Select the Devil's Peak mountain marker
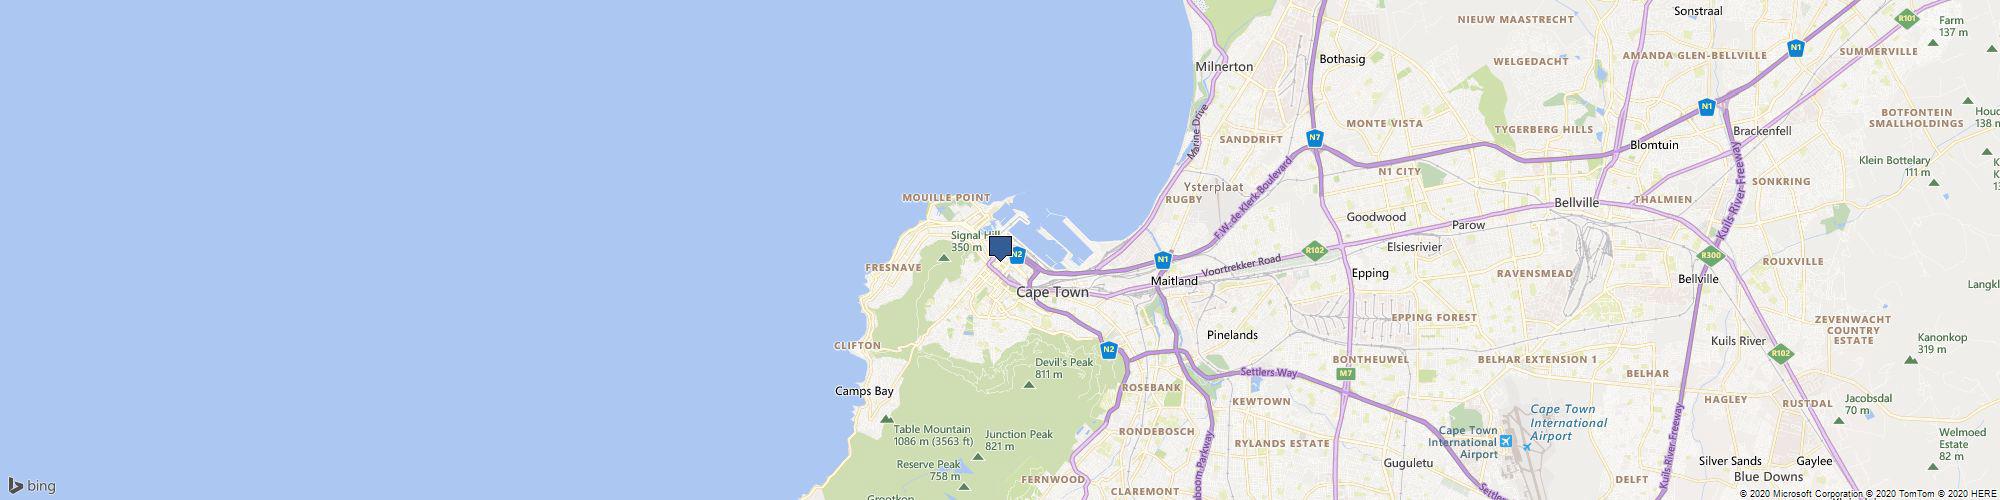The image size is (2000, 500). pos(1029,384)
